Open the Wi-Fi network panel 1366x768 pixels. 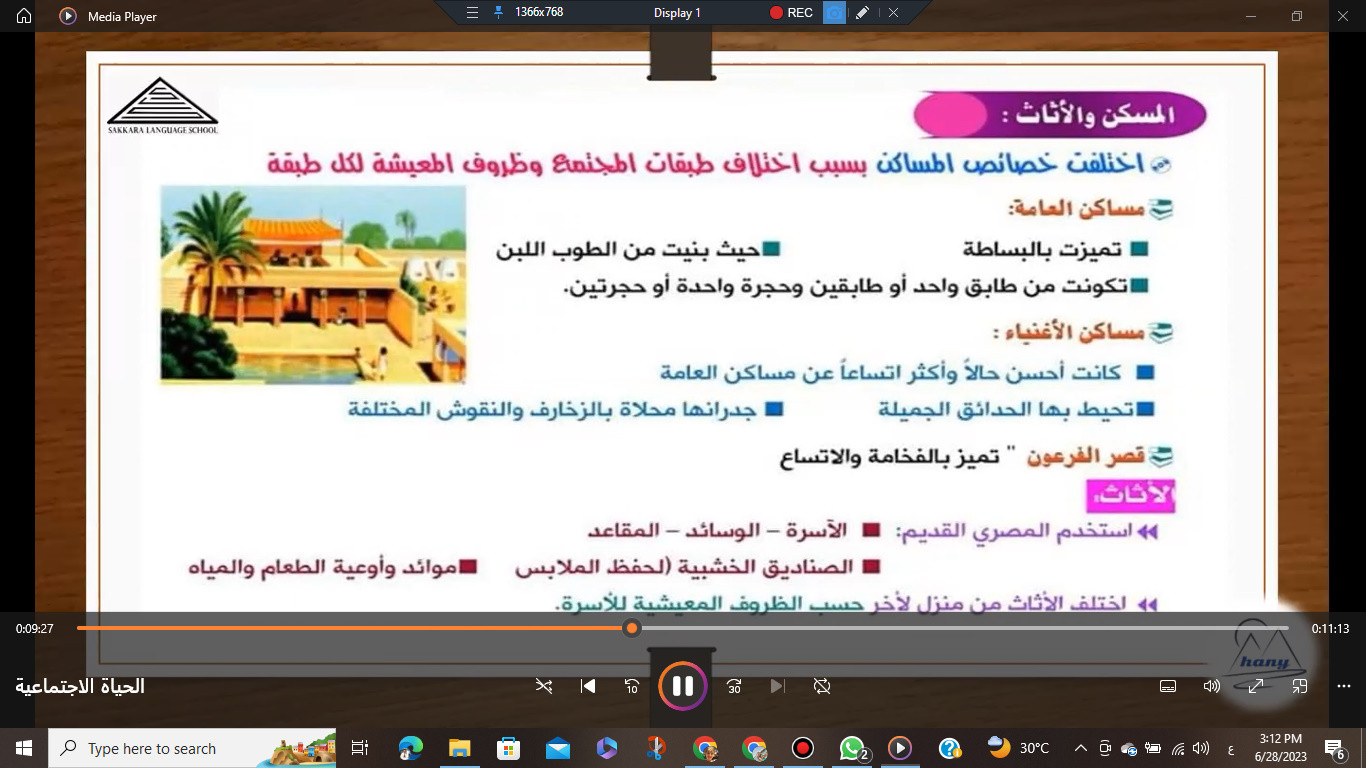pos(1178,748)
